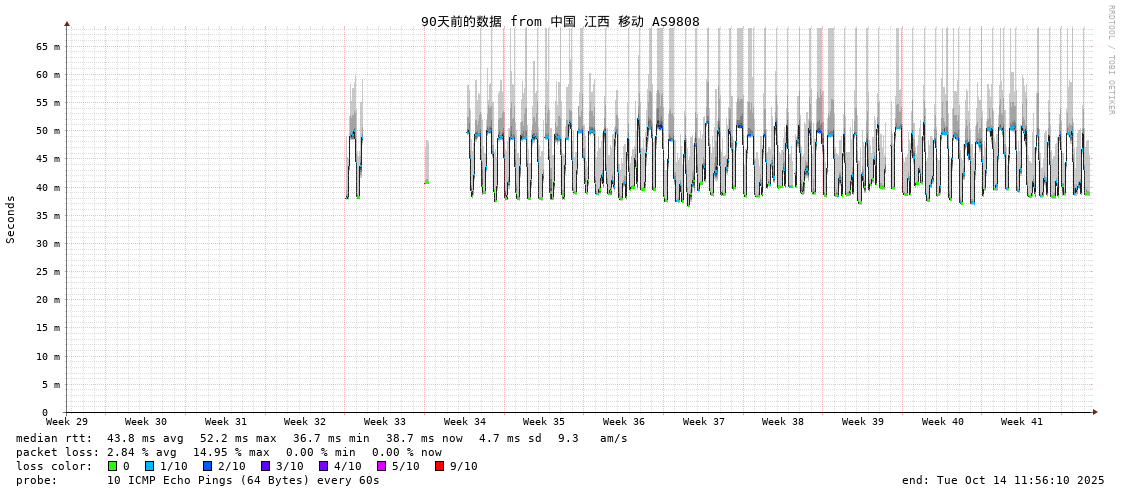The image size is (1121, 494).
Task: Click the chart title mentioning AS9808
Action: [560, 21]
